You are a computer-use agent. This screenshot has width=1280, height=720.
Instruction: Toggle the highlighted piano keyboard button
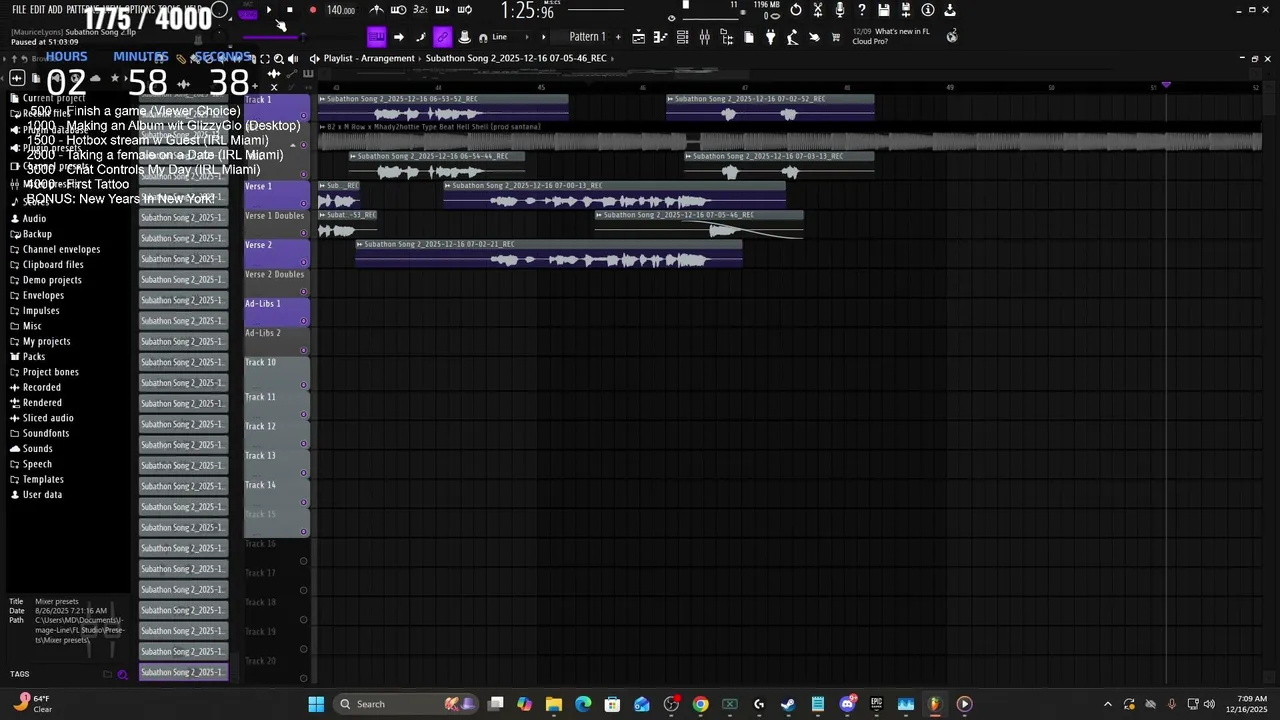pos(376,37)
